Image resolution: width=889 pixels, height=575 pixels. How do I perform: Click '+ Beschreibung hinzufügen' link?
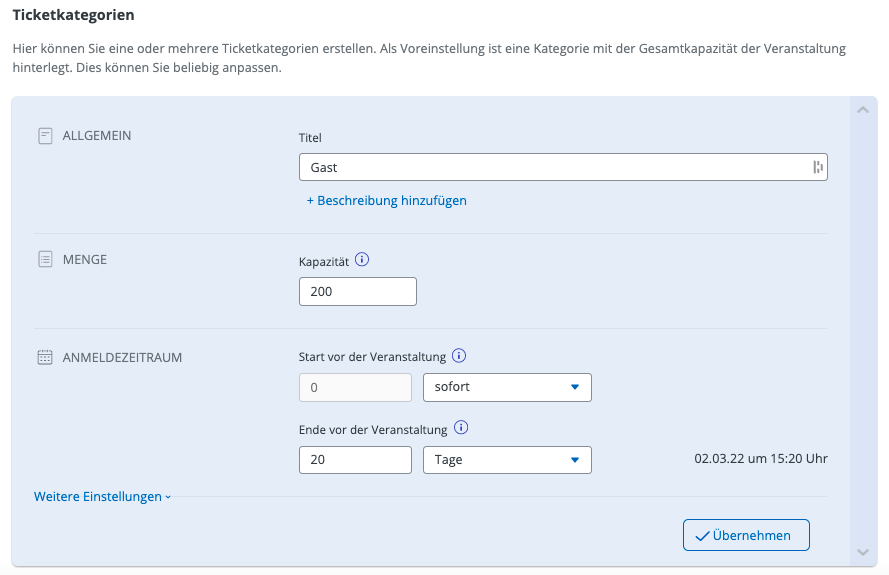(x=386, y=200)
